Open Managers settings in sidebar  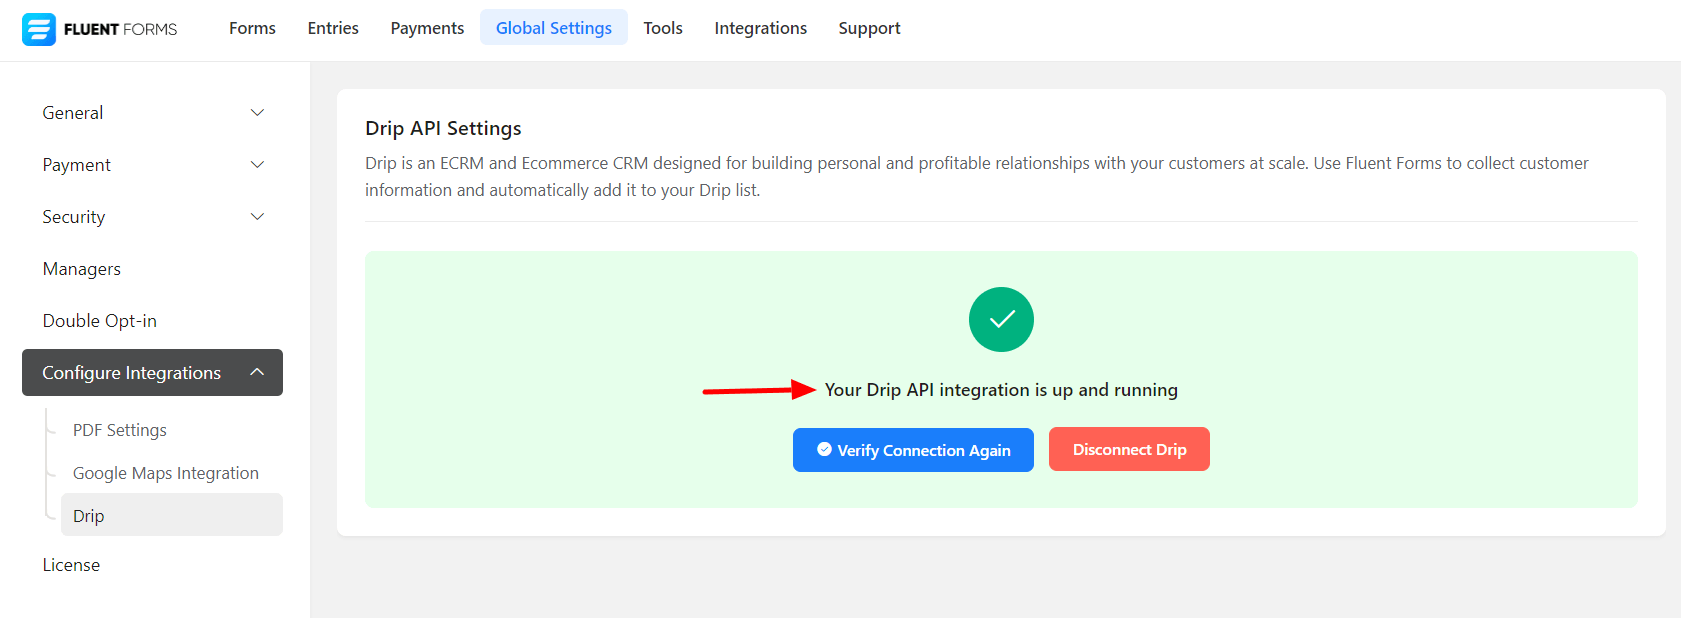(82, 269)
